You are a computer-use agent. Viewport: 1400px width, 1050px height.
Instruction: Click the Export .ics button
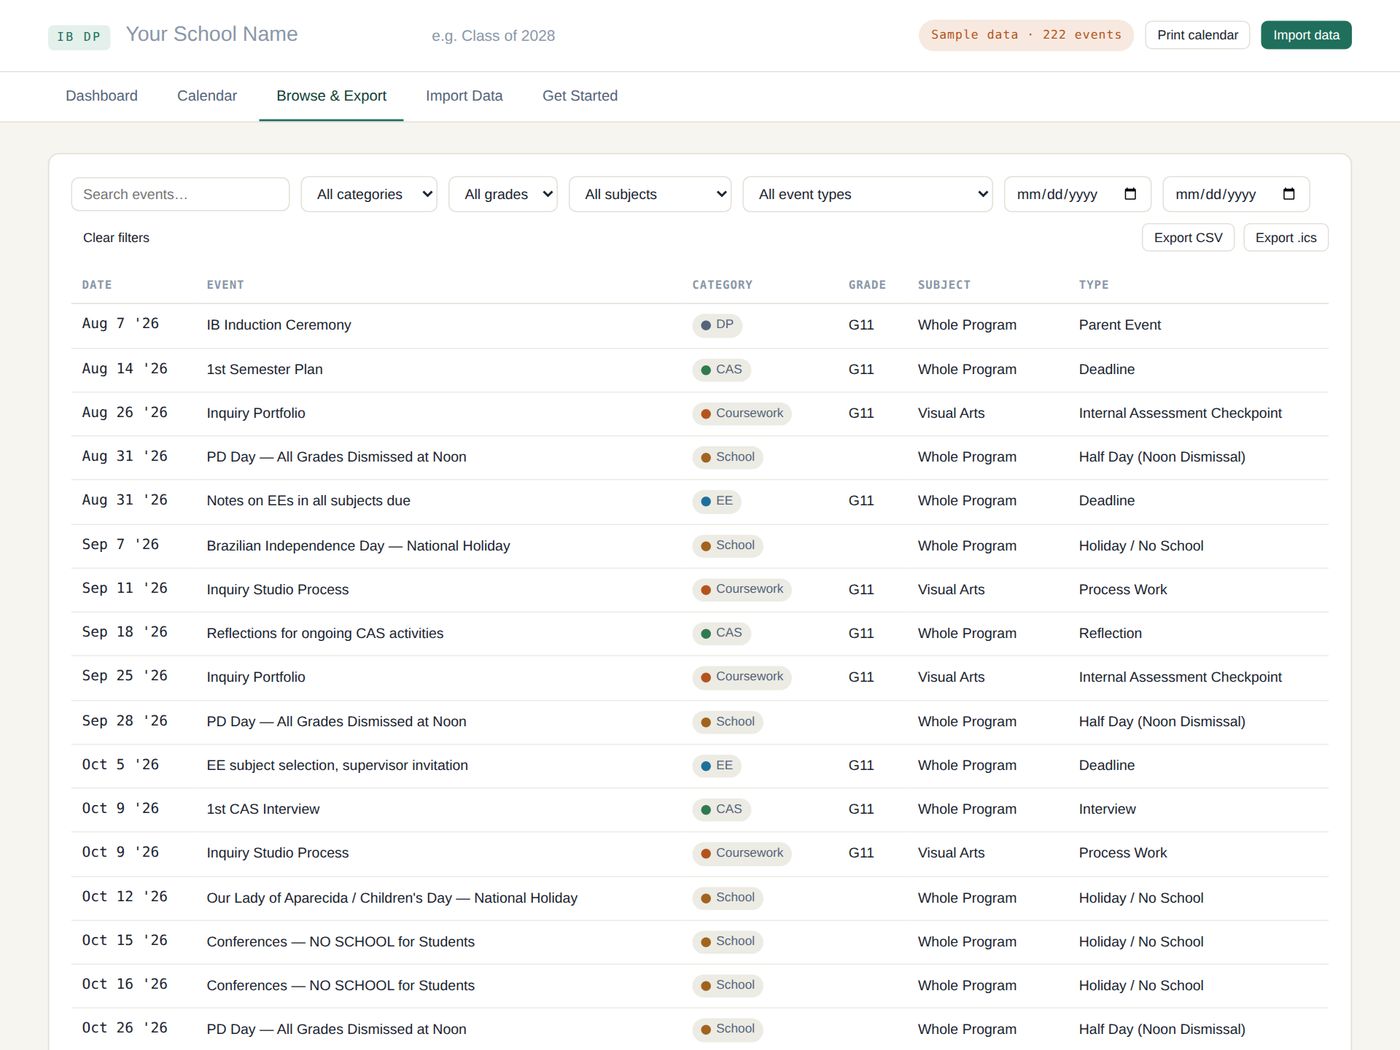click(x=1286, y=238)
